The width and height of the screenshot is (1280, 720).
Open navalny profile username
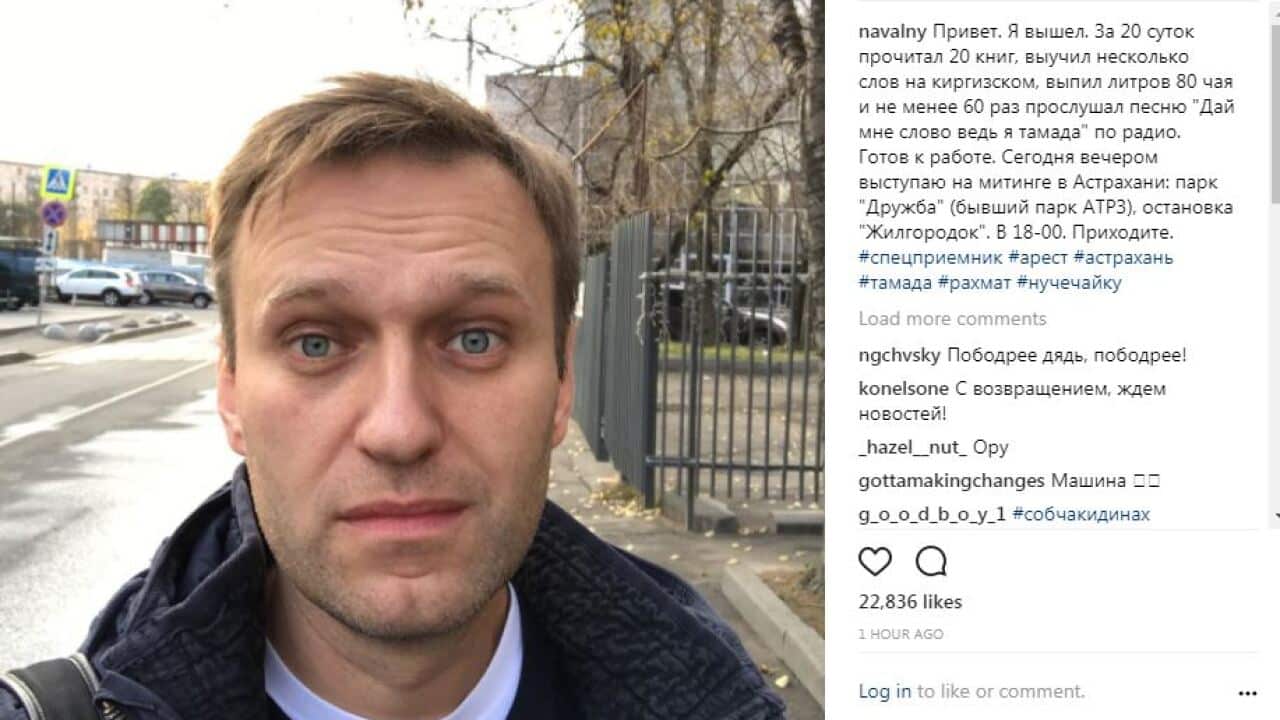891,32
